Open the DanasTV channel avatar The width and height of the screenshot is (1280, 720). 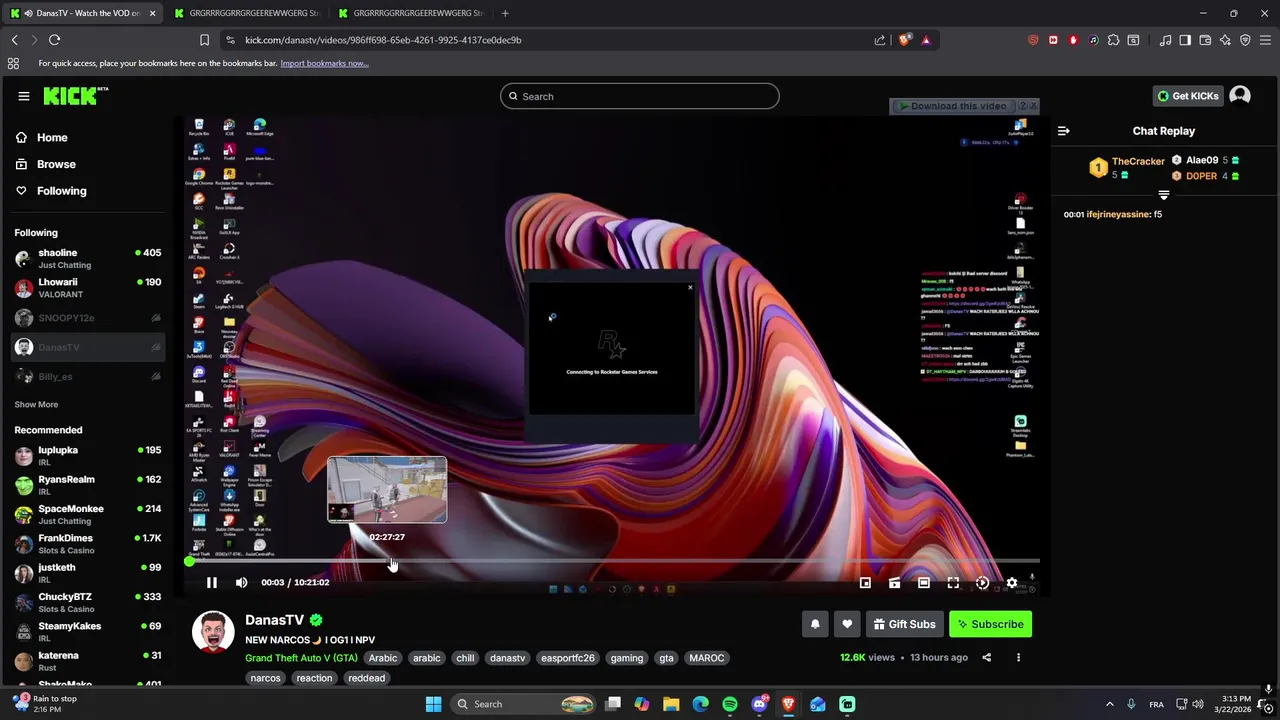[213, 632]
